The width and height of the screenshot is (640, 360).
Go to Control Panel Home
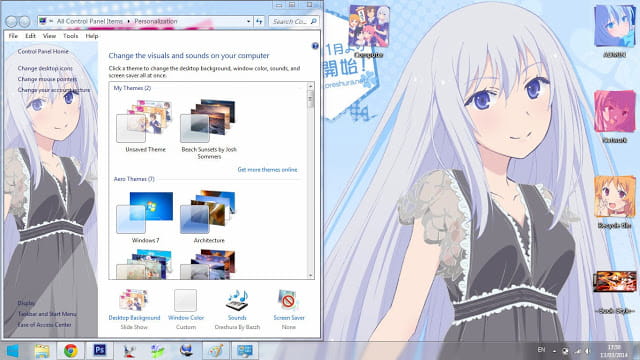(43, 51)
